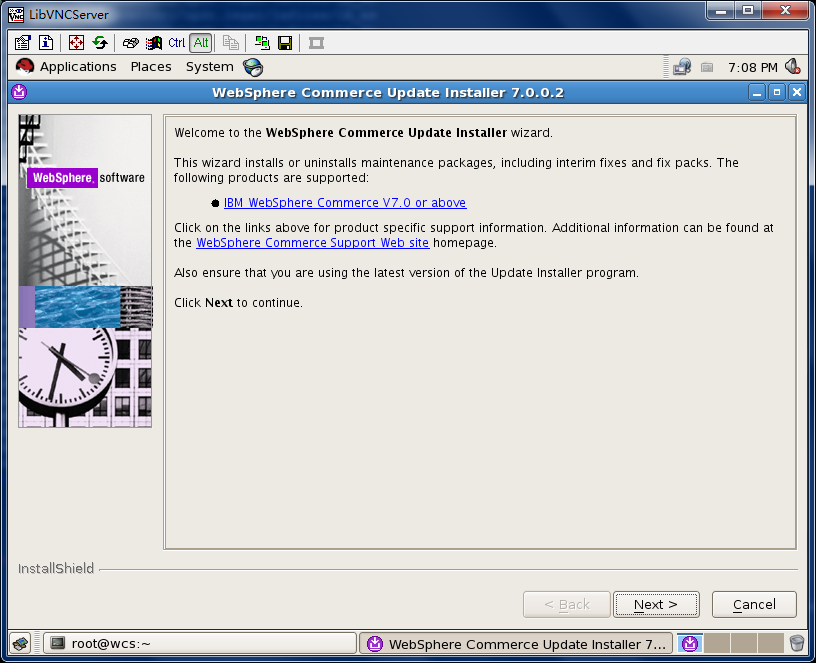Close the WebSphere installer window
The height and width of the screenshot is (663, 816).
click(797, 93)
